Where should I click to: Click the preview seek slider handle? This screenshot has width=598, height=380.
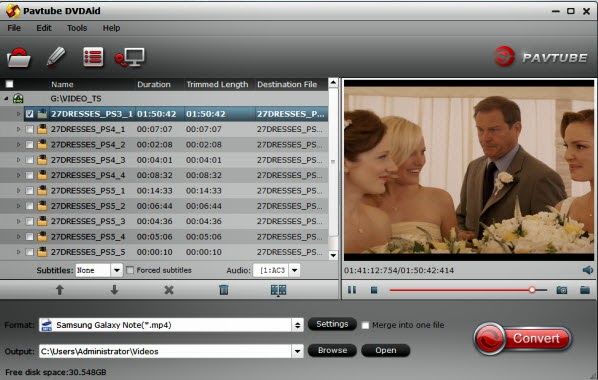point(532,290)
